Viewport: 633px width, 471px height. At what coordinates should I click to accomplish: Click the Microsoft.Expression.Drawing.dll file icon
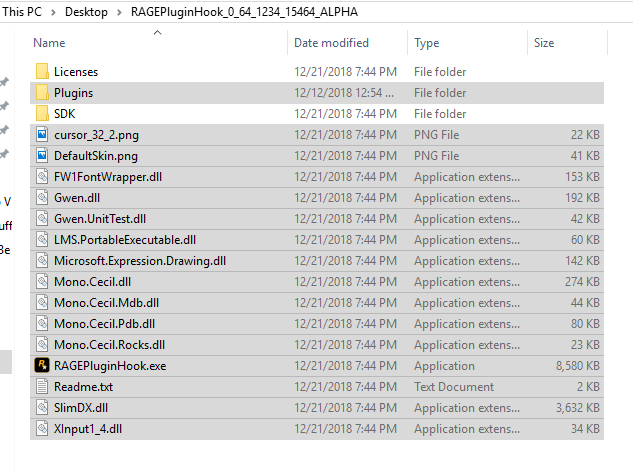[42, 260]
